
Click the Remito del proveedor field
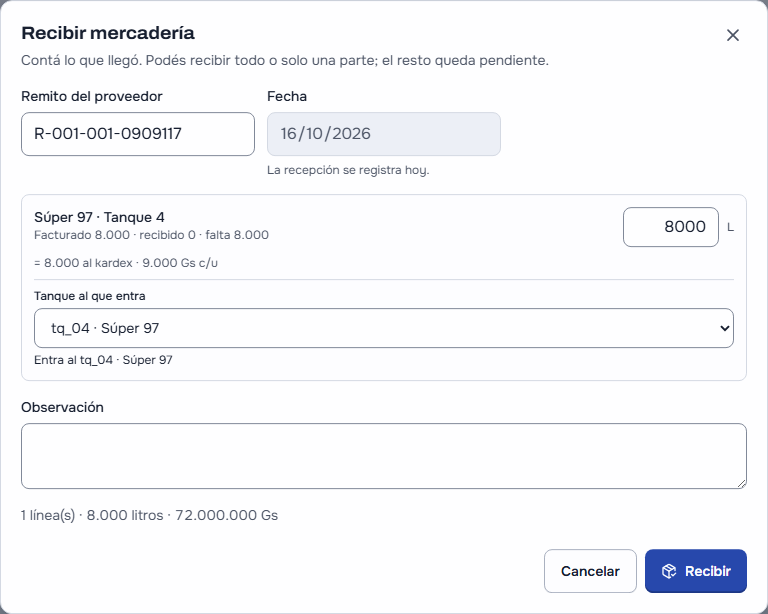click(x=138, y=134)
